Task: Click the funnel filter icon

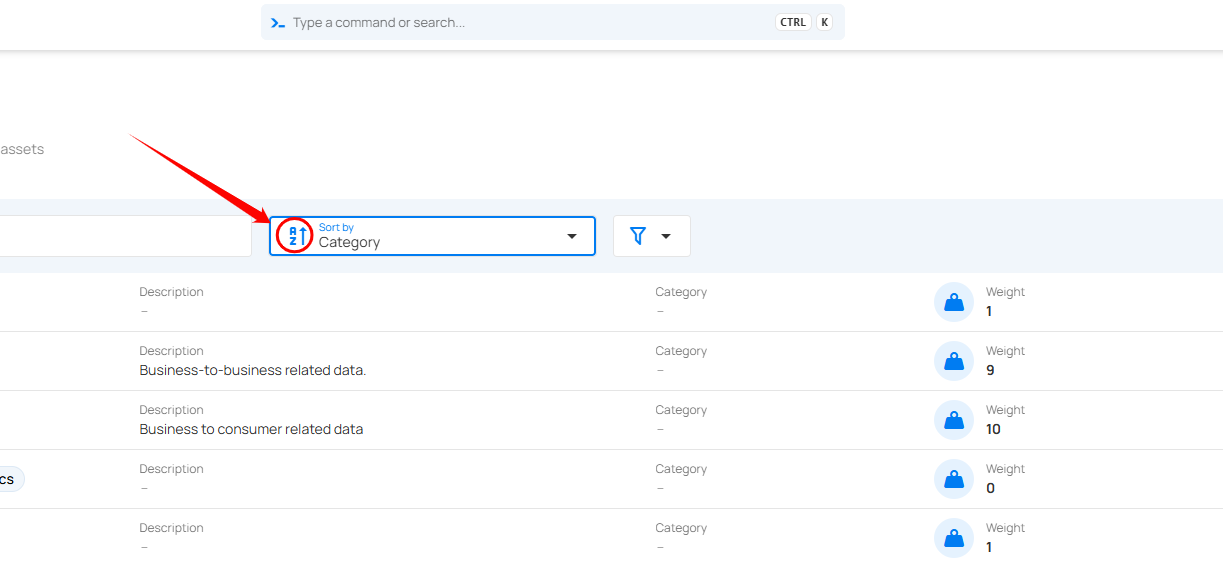Action: pyautogui.click(x=637, y=236)
